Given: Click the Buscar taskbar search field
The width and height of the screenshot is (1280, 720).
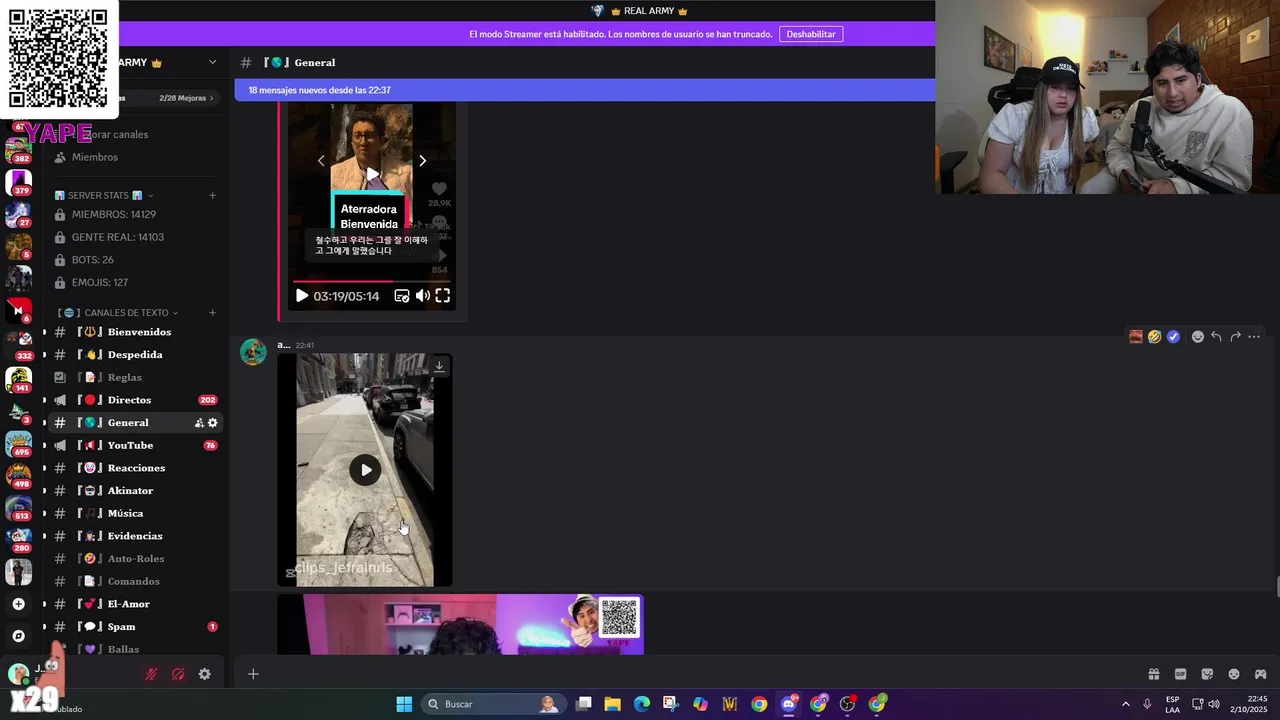Looking at the screenshot, I should [492, 704].
